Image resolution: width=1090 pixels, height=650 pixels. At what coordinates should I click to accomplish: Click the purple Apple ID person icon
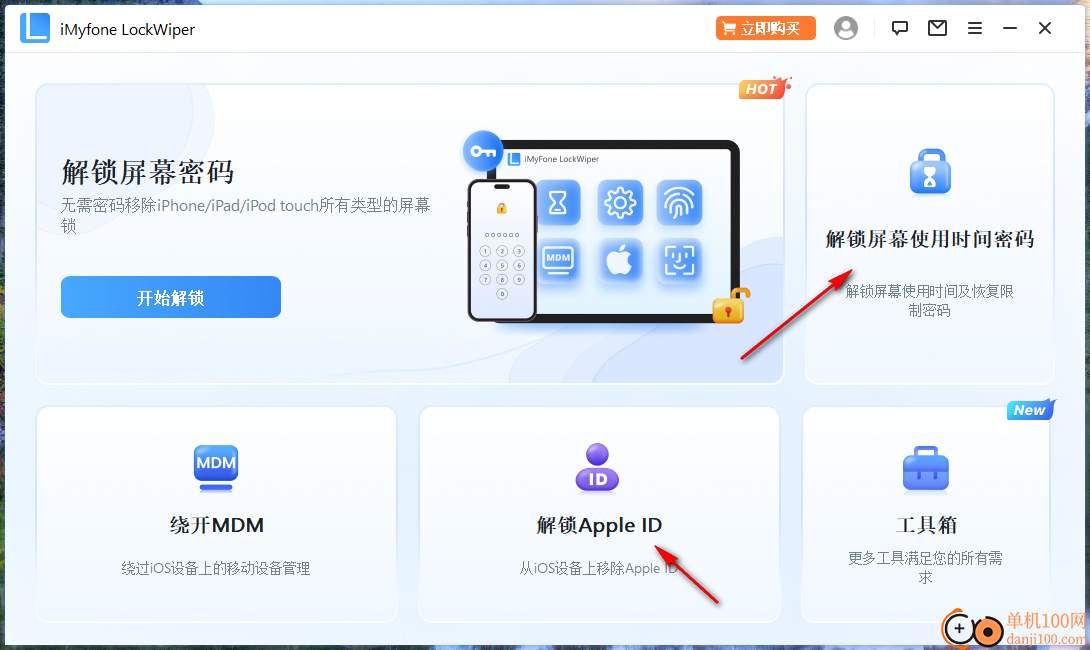(x=597, y=468)
